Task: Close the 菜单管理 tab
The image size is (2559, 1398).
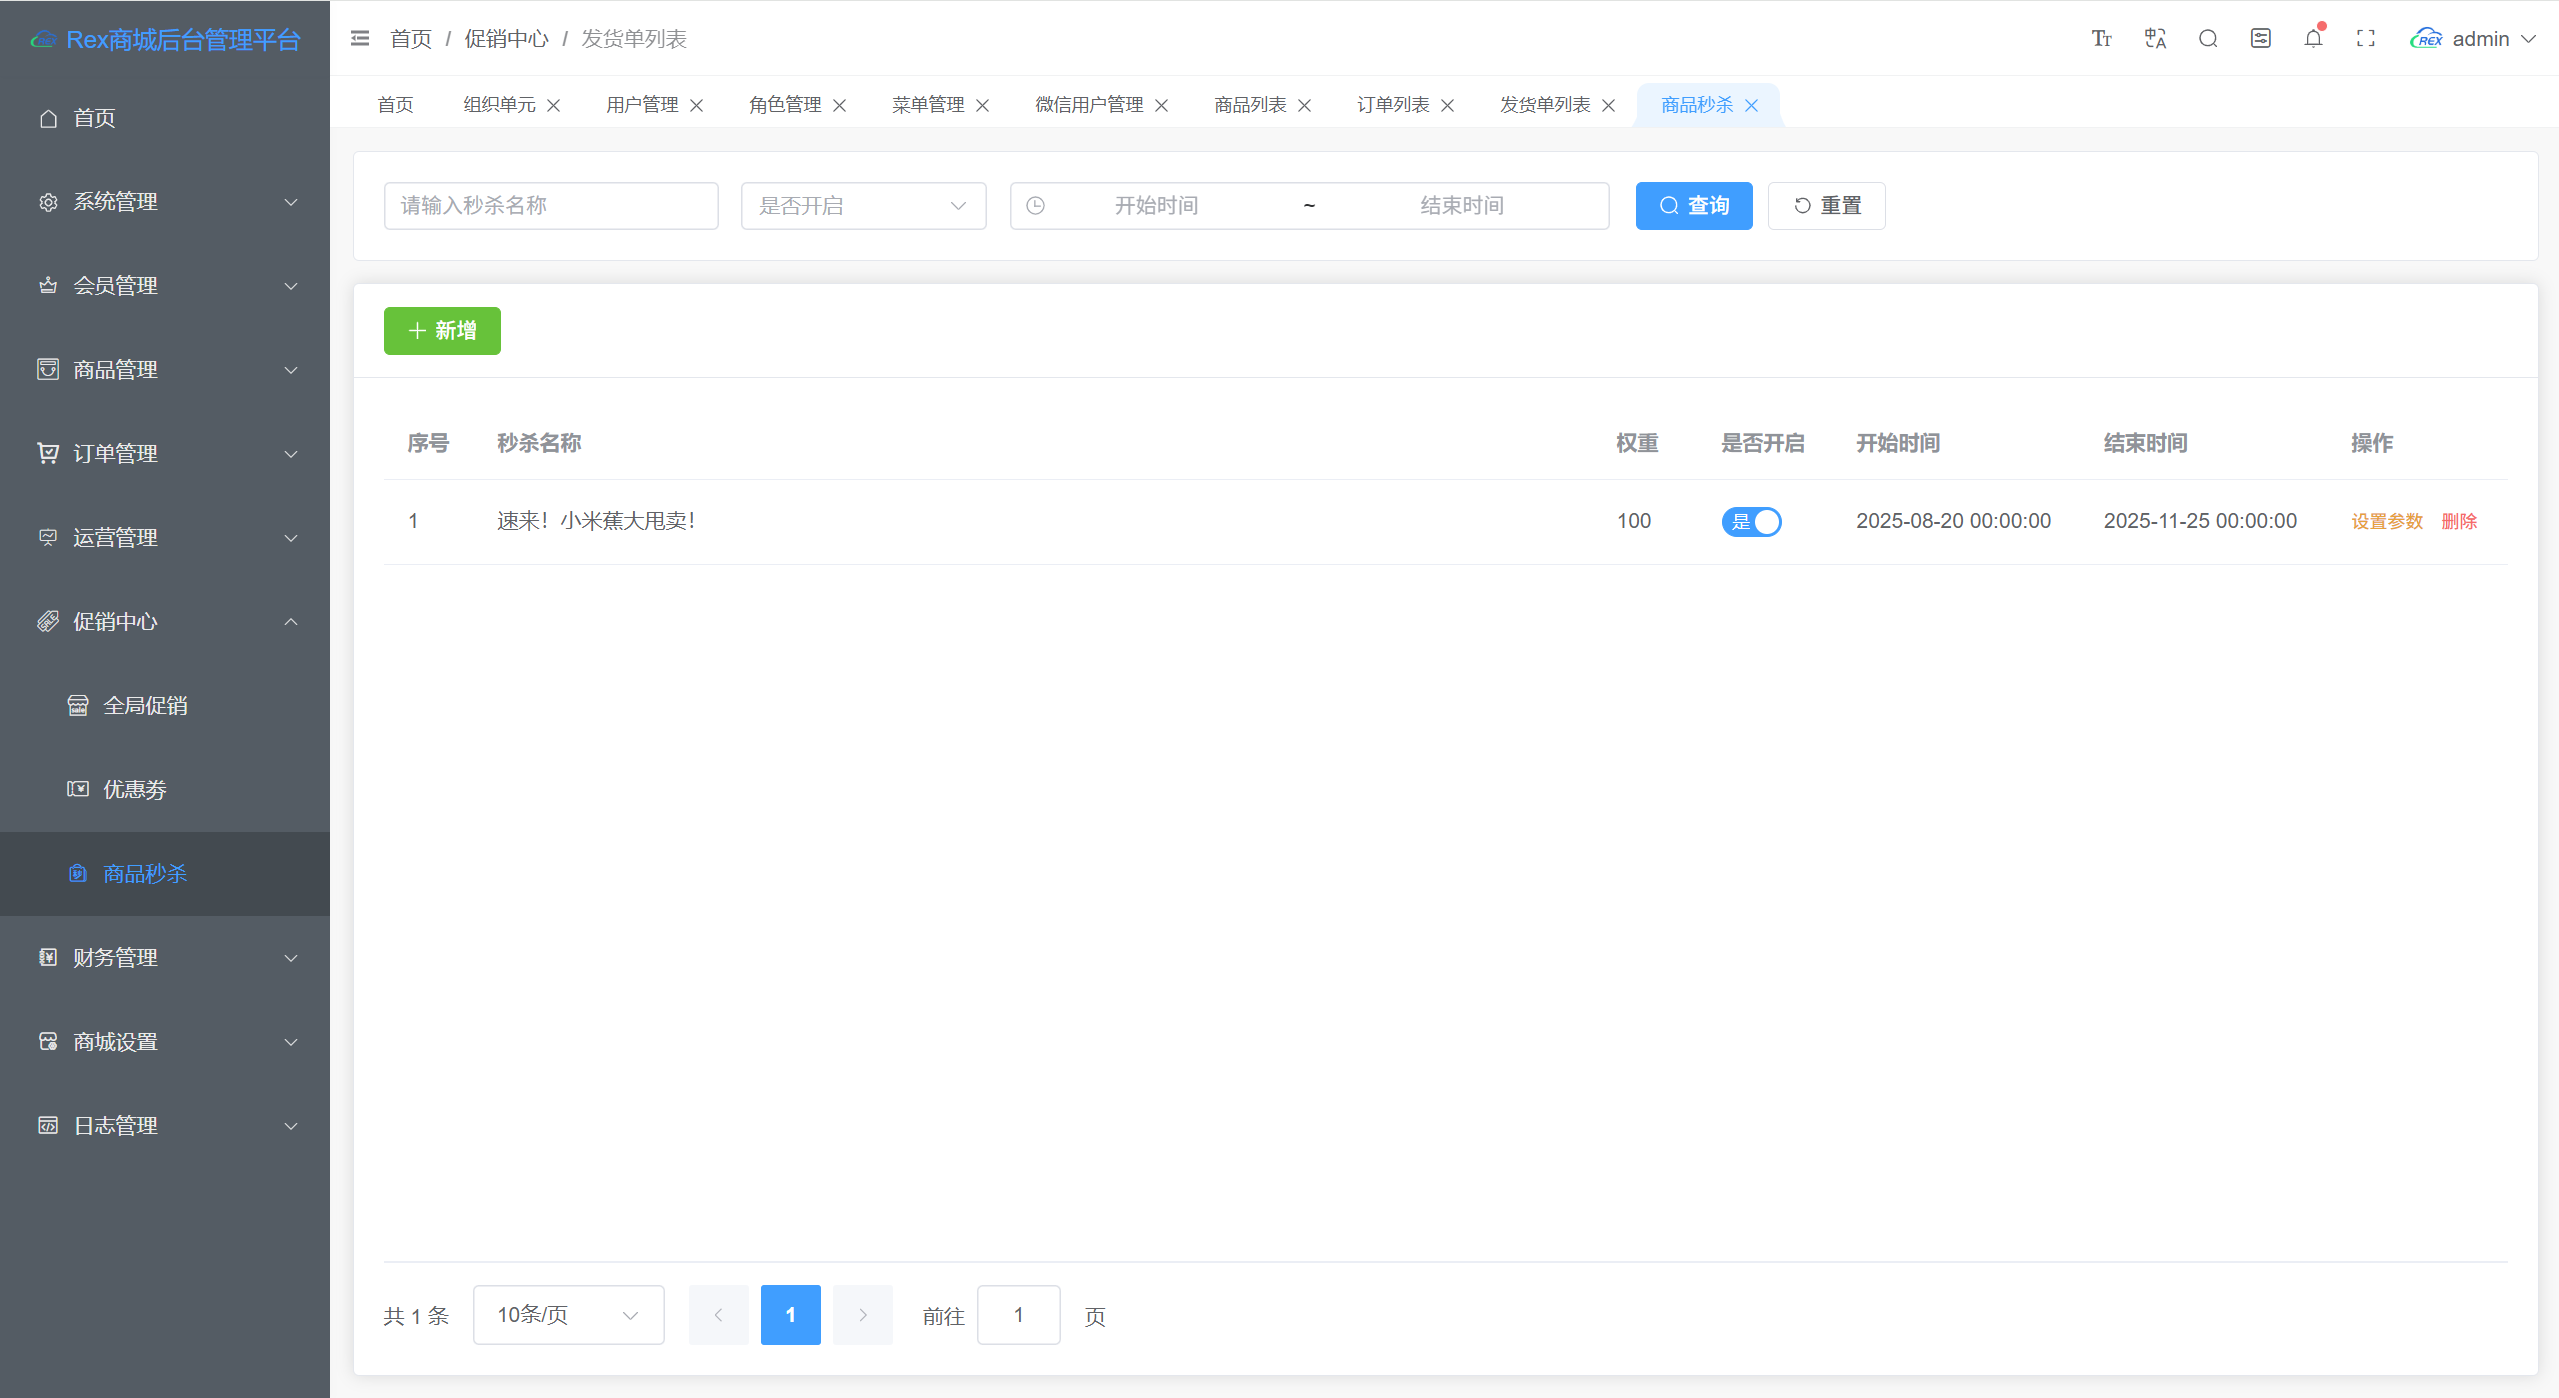Action: (x=982, y=105)
